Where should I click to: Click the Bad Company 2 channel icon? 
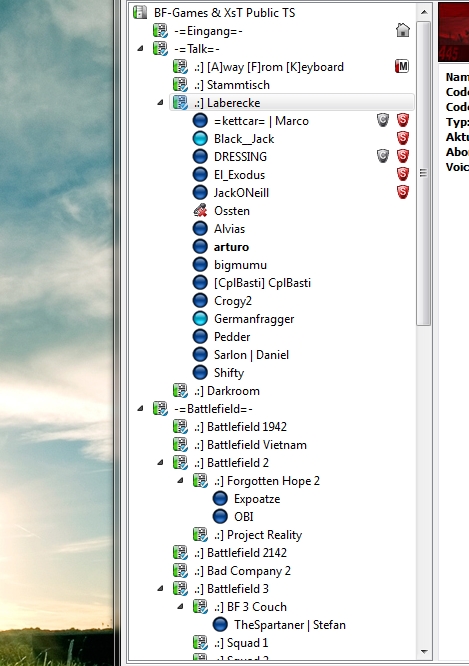tap(180, 570)
